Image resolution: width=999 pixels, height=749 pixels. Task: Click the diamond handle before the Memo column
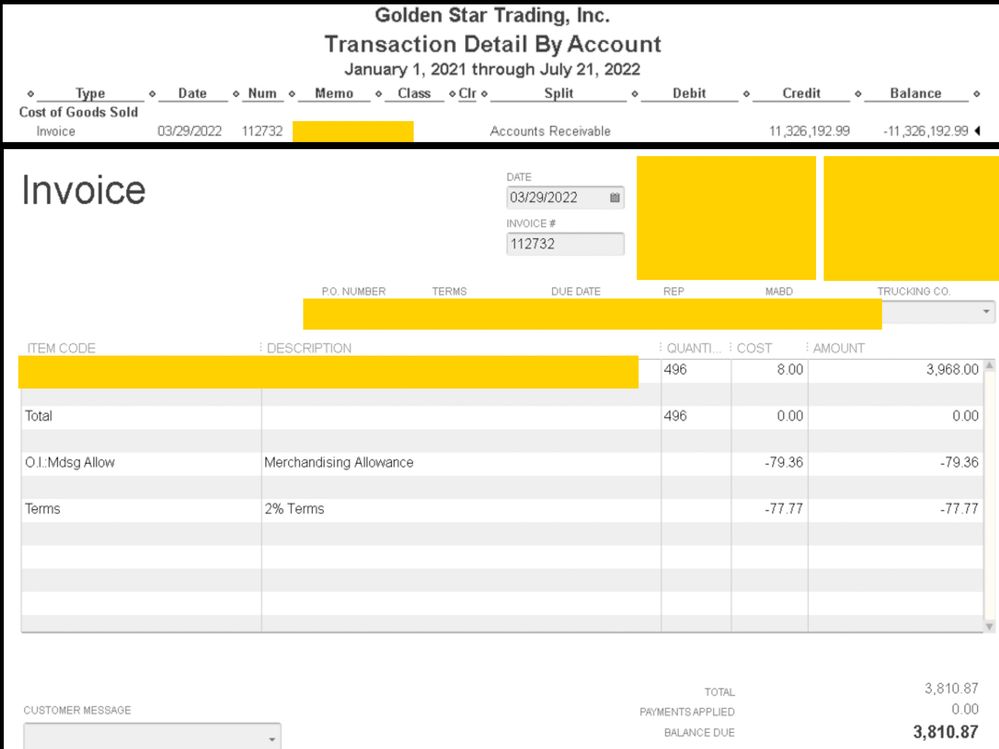coord(292,94)
